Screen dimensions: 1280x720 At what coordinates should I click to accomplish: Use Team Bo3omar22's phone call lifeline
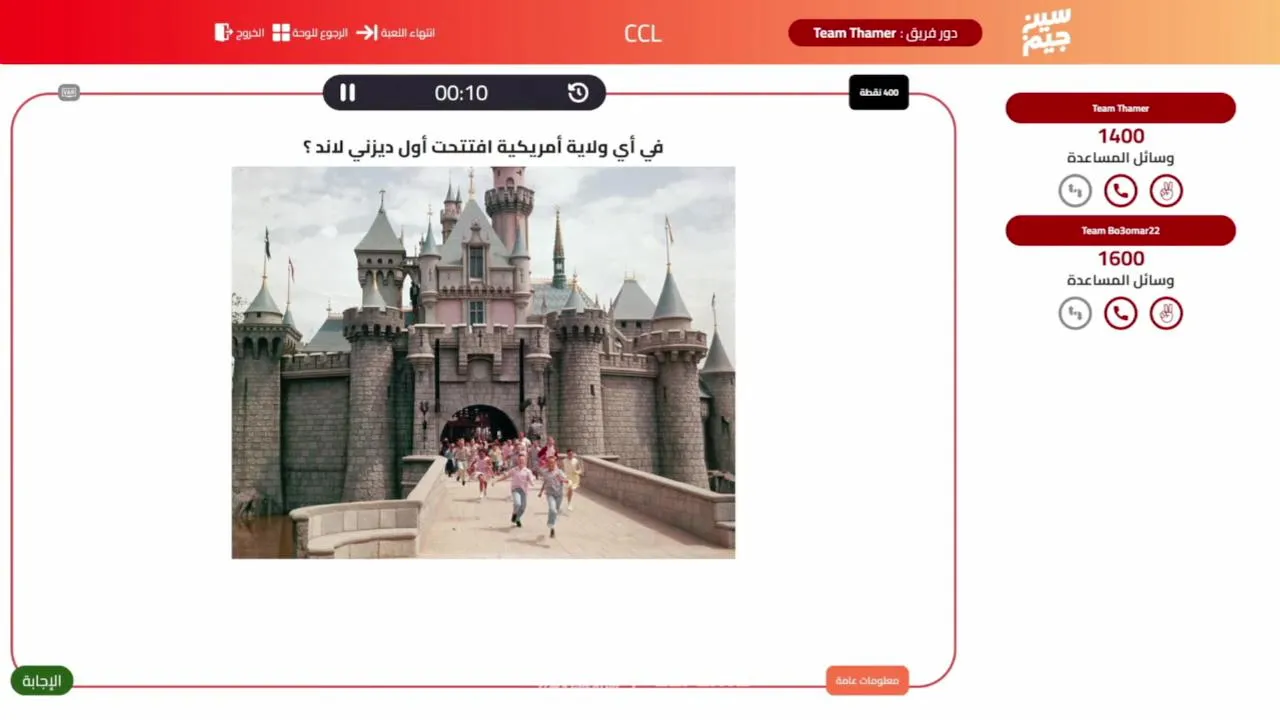[1121, 313]
